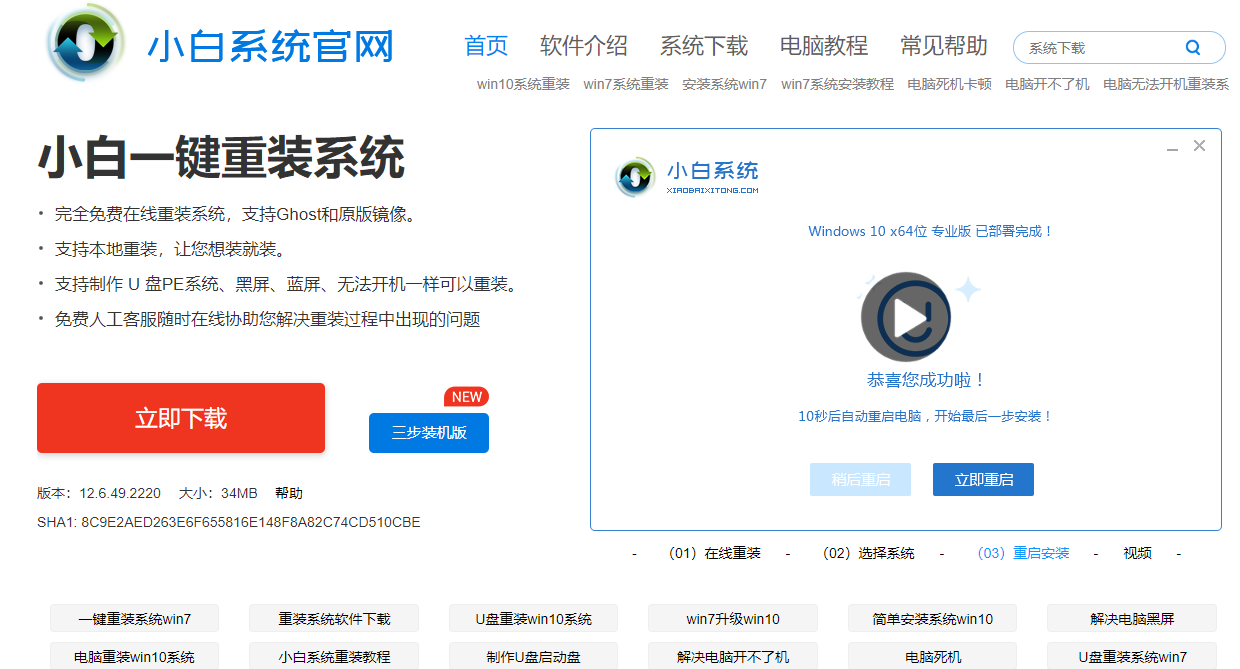1240x669 pixels.
Task: Select the (03) 重启安装 step tab
Action: coord(1023,553)
